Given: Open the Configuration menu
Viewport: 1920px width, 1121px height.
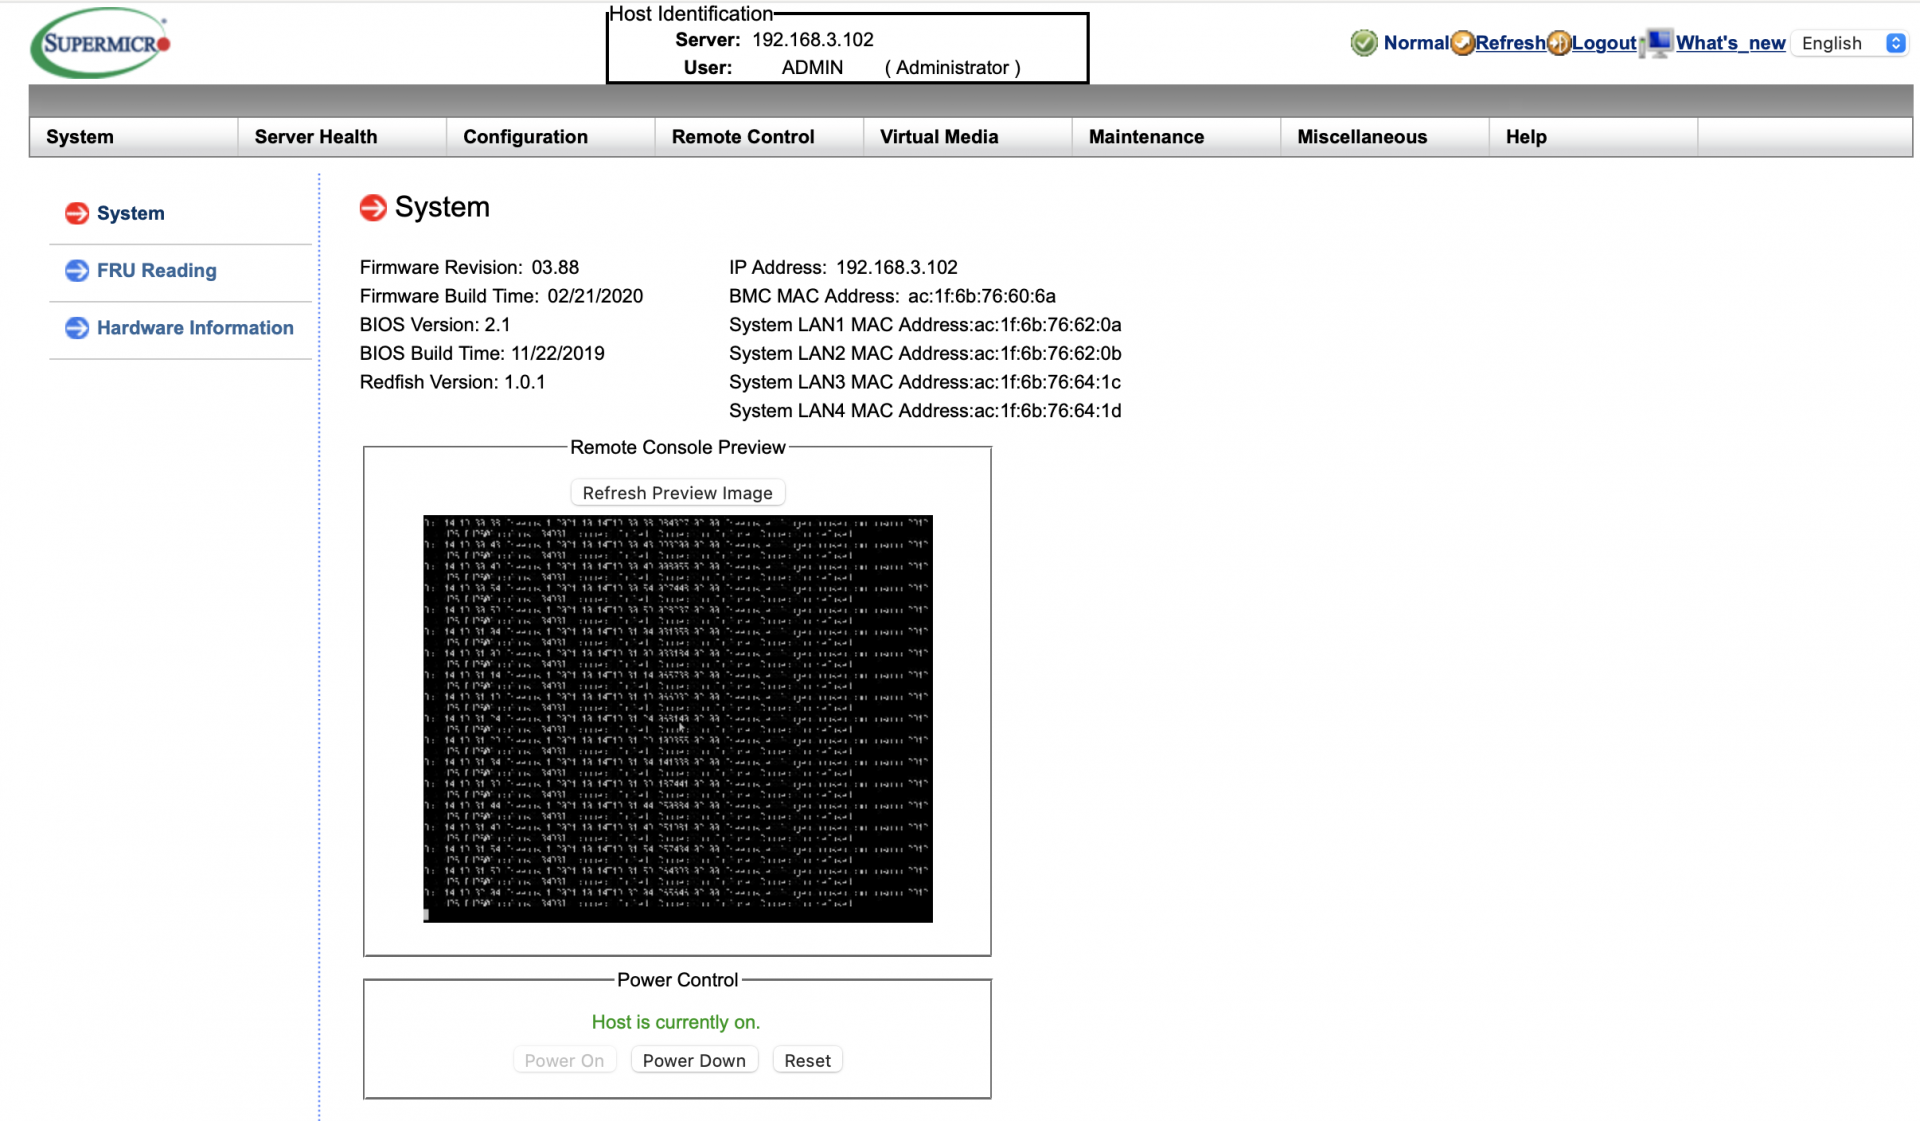Looking at the screenshot, I should [525, 137].
